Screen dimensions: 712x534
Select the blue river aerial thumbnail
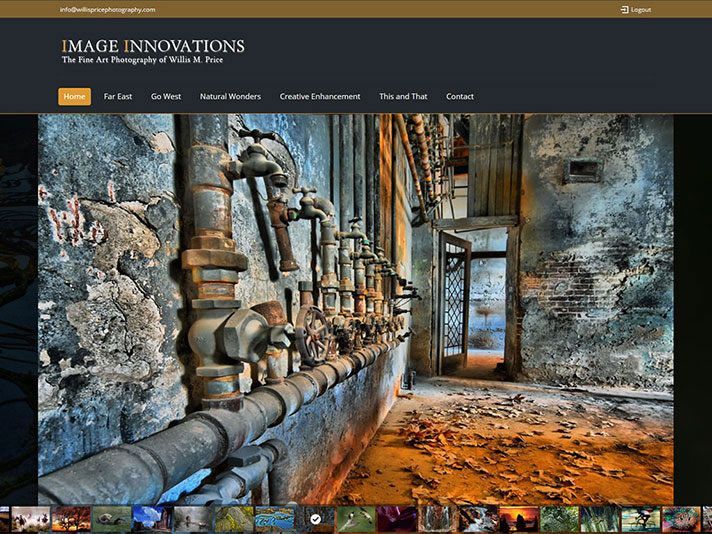(x=275, y=519)
